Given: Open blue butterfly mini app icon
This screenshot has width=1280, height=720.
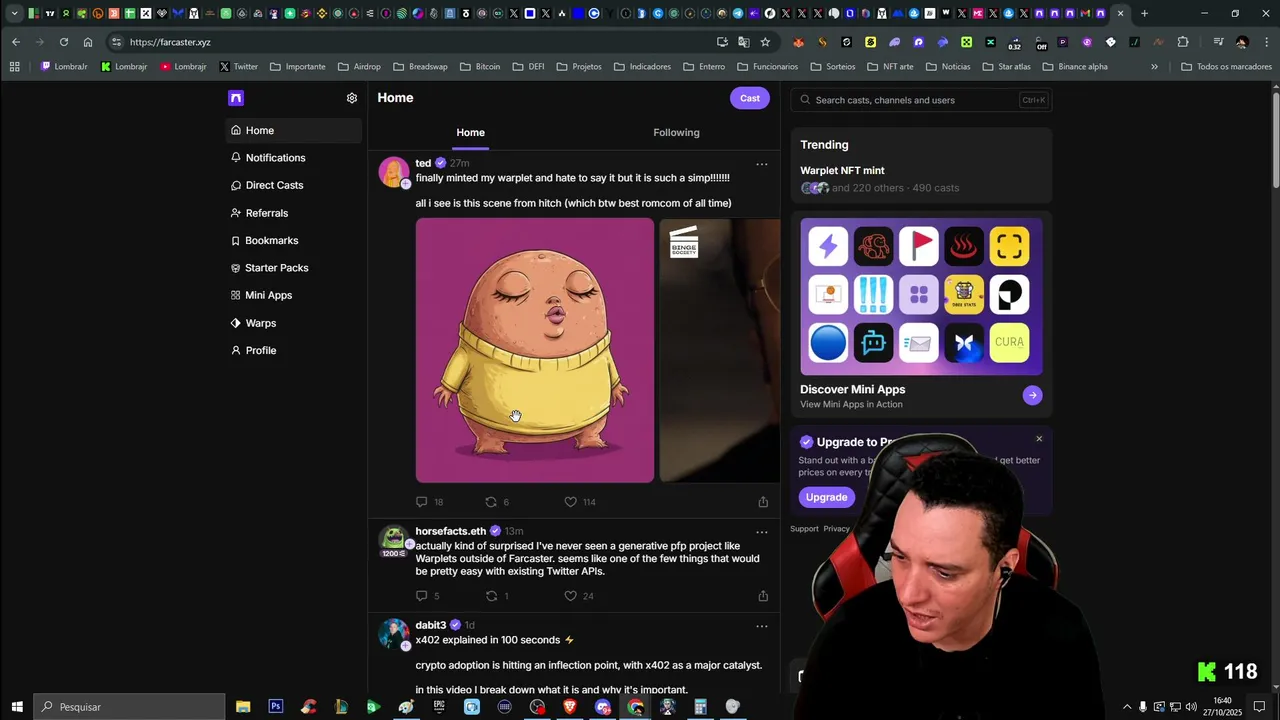Looking at the screenshot, I should pos(964,343).
